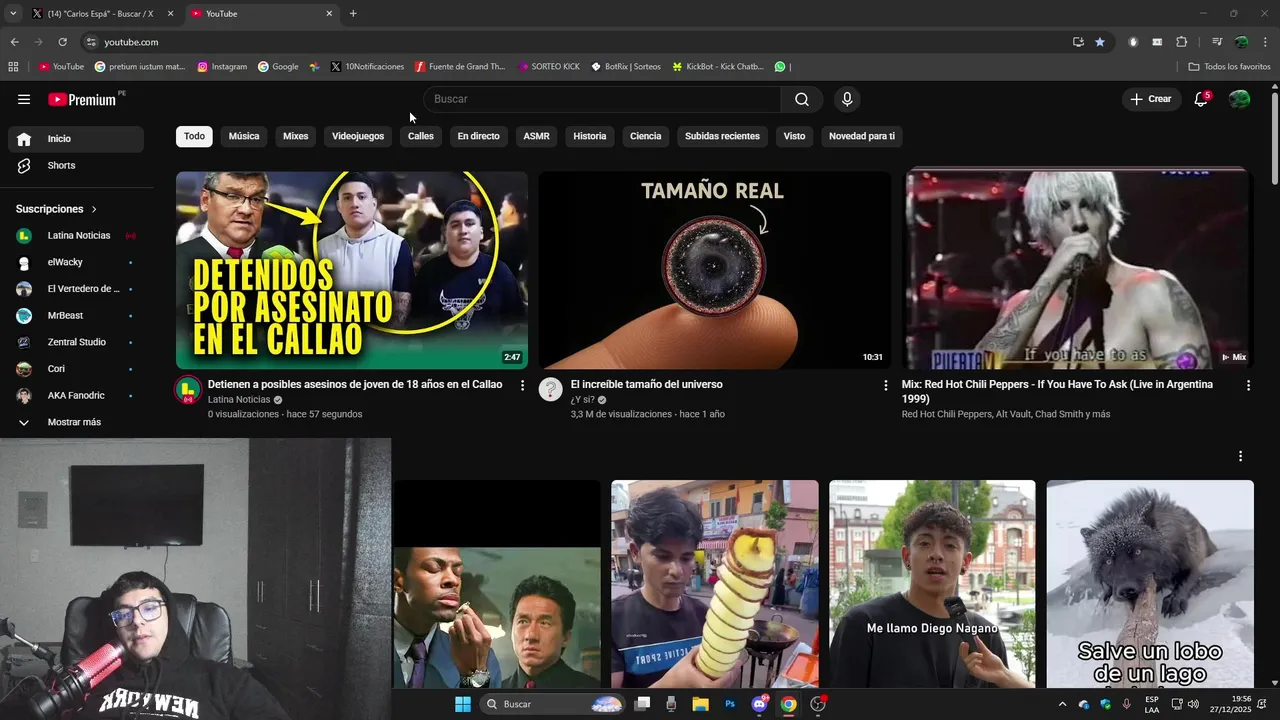Screen dimensions: 1280x720
Task: Open Shorts from the sidebar
Action: 76,165
